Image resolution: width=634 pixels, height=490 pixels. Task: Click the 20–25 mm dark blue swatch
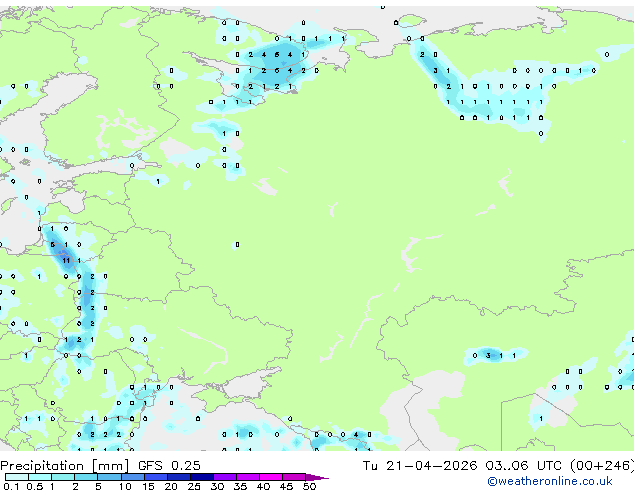click(x=179, y=477)
